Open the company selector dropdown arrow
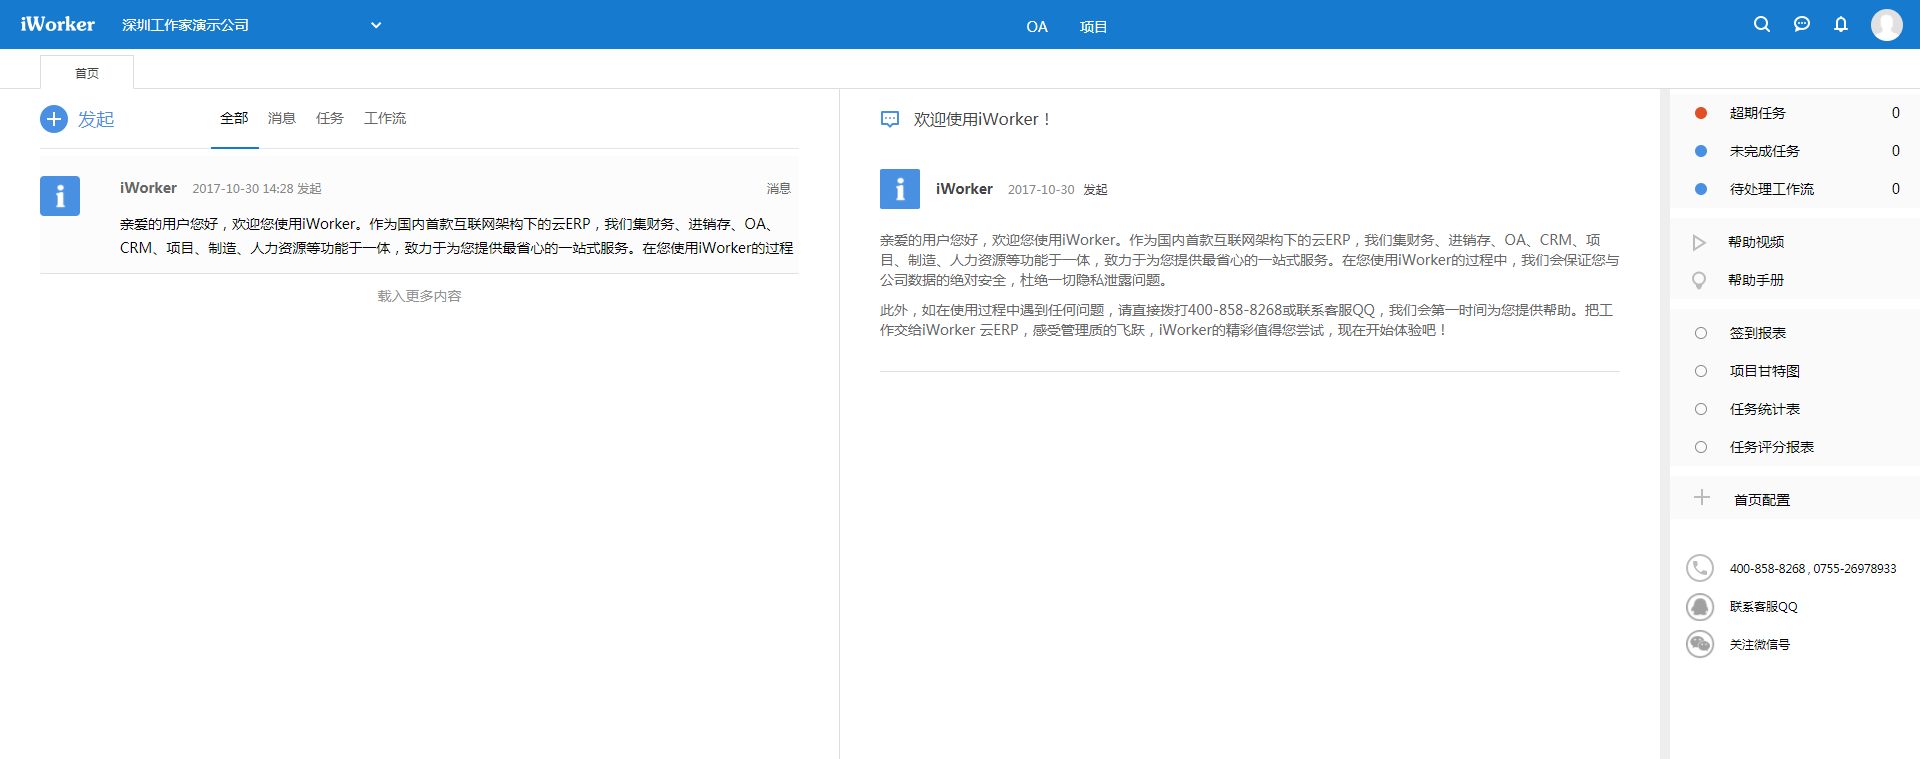The image size is (1920, 759). click(x=376, y=25)
